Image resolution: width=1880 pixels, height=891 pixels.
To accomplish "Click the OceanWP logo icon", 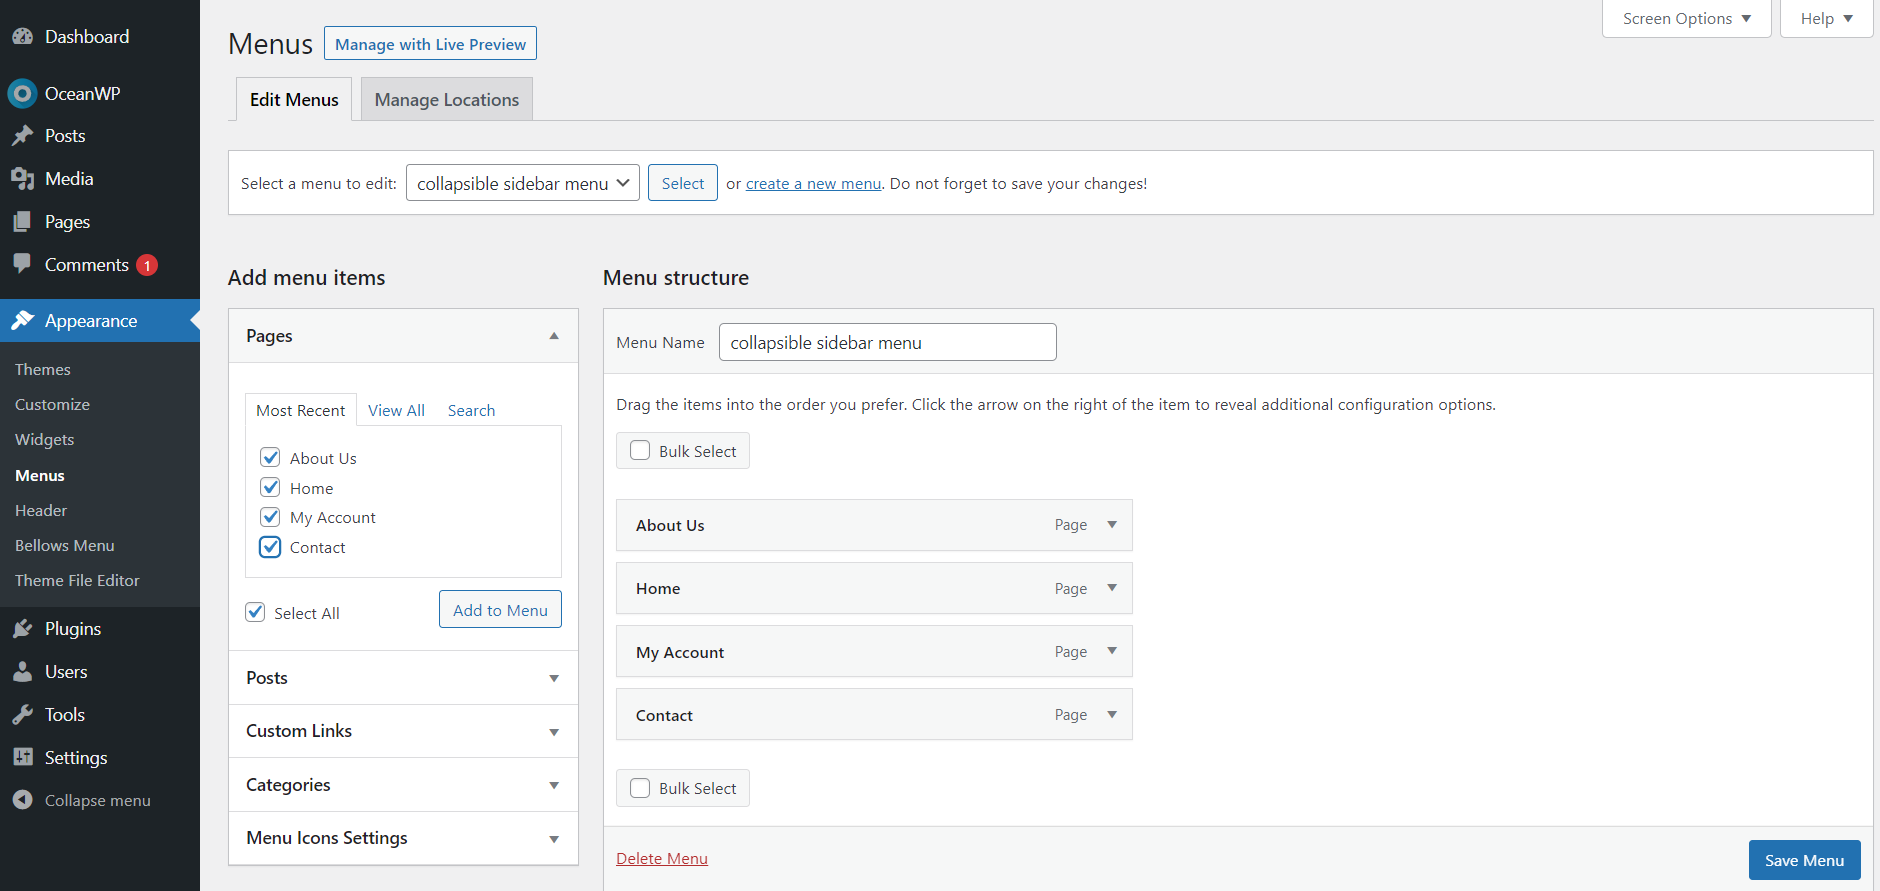I will click(x=22, y=94).
